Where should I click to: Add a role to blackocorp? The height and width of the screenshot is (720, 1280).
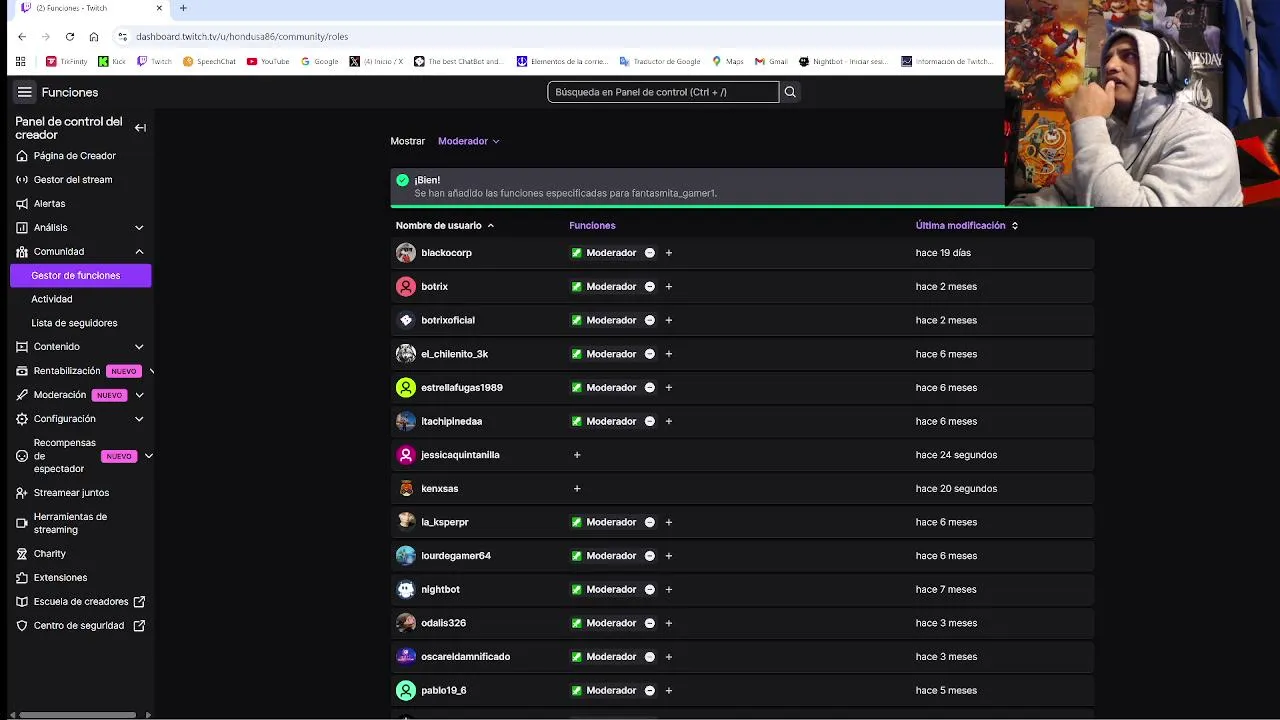point(669,253)
